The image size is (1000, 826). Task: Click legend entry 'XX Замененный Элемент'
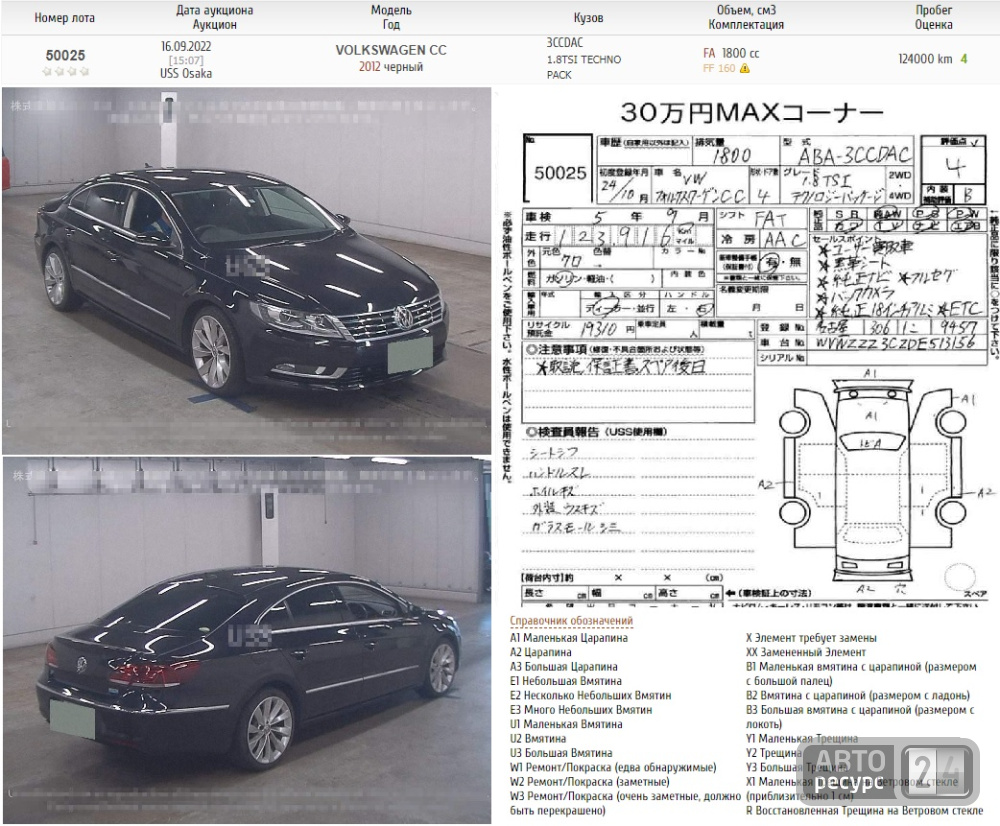coord(806,652)
